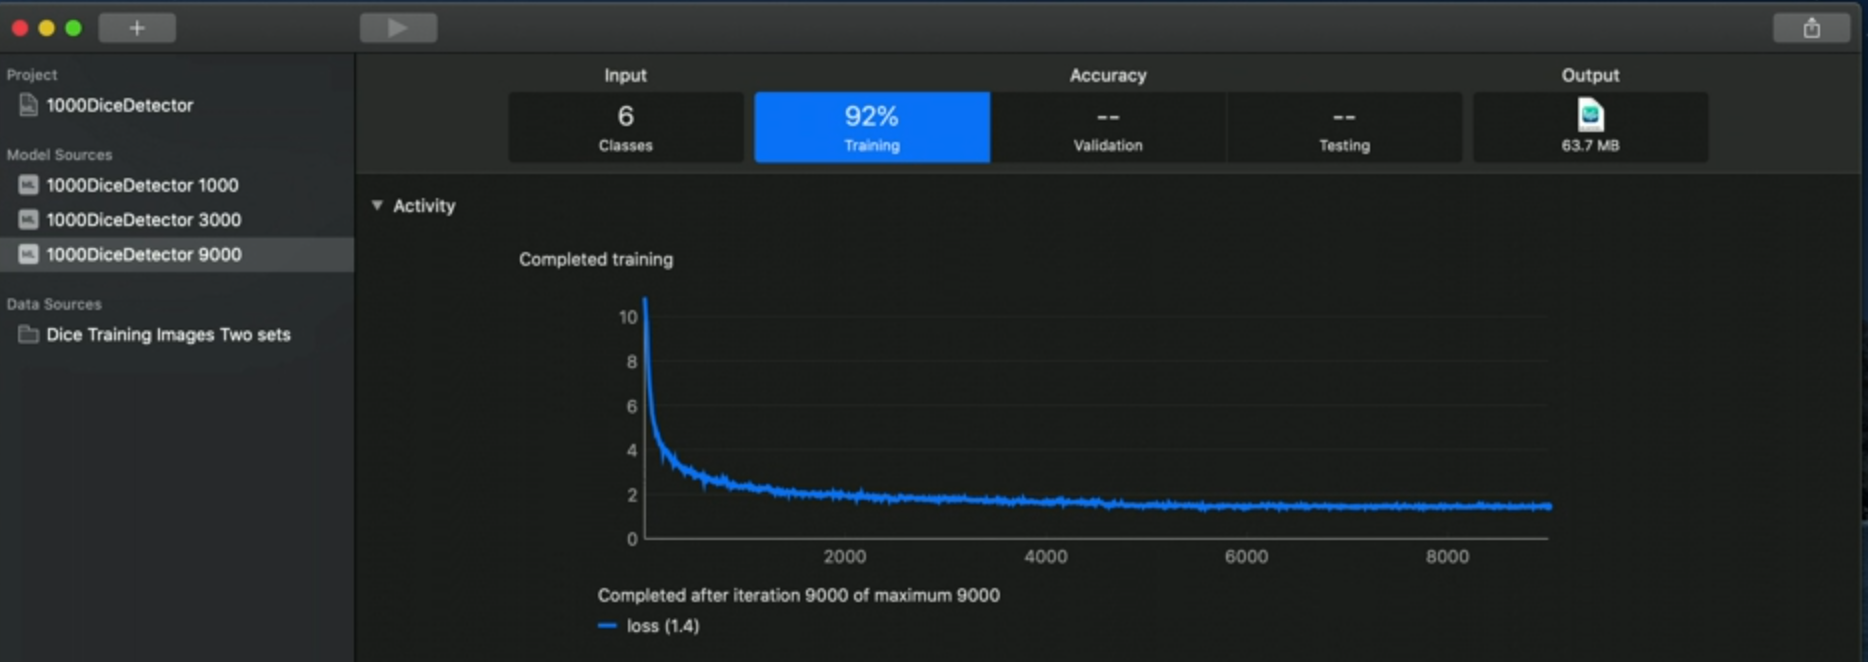Open Dice Training Images Two sets data source
The image size is (1868, 662).
click(x=168, y=335)
